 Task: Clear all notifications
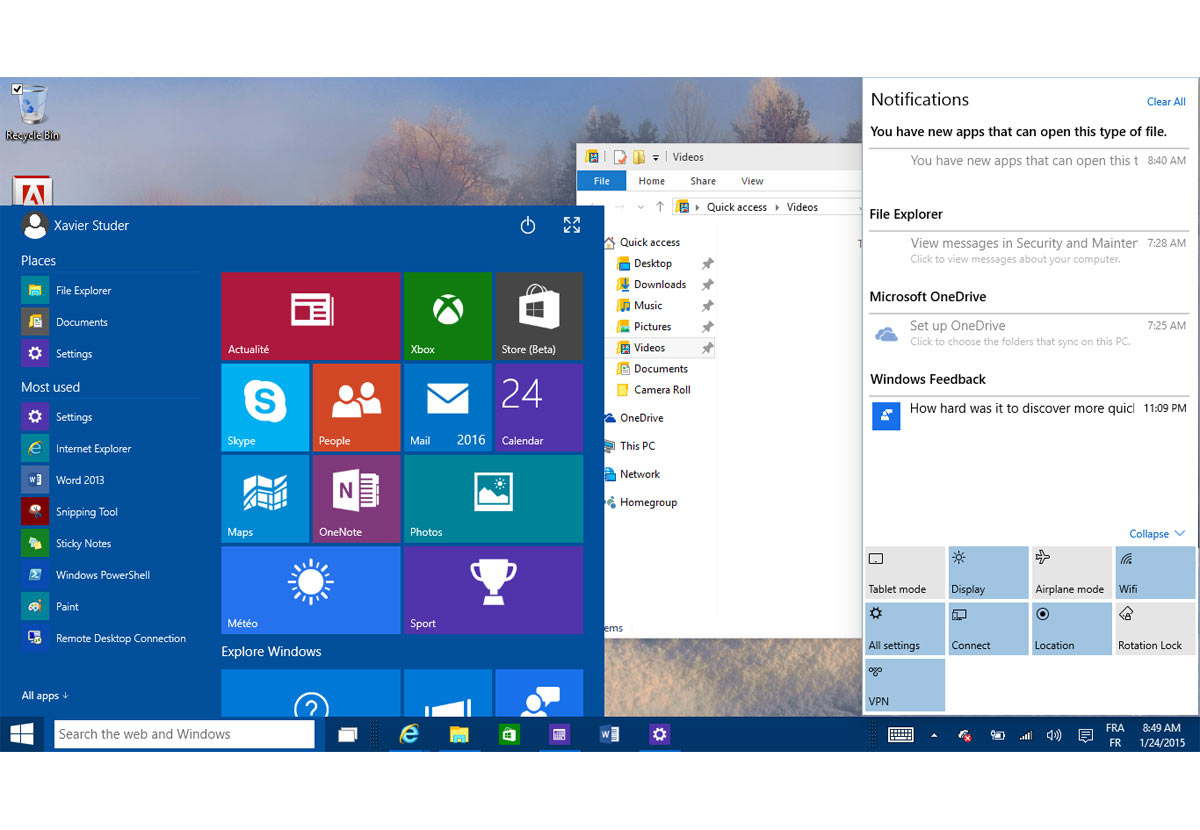1166,102
